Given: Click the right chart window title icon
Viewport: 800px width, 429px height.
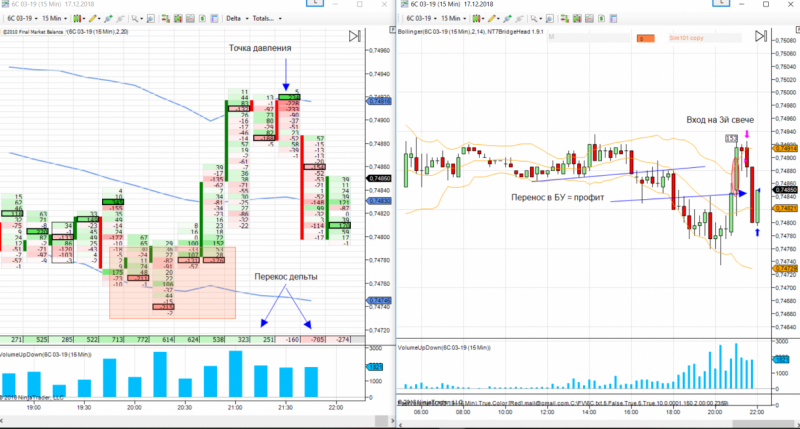Looking at the screenshot, I should pyautogui.click(x=405, y=4).
